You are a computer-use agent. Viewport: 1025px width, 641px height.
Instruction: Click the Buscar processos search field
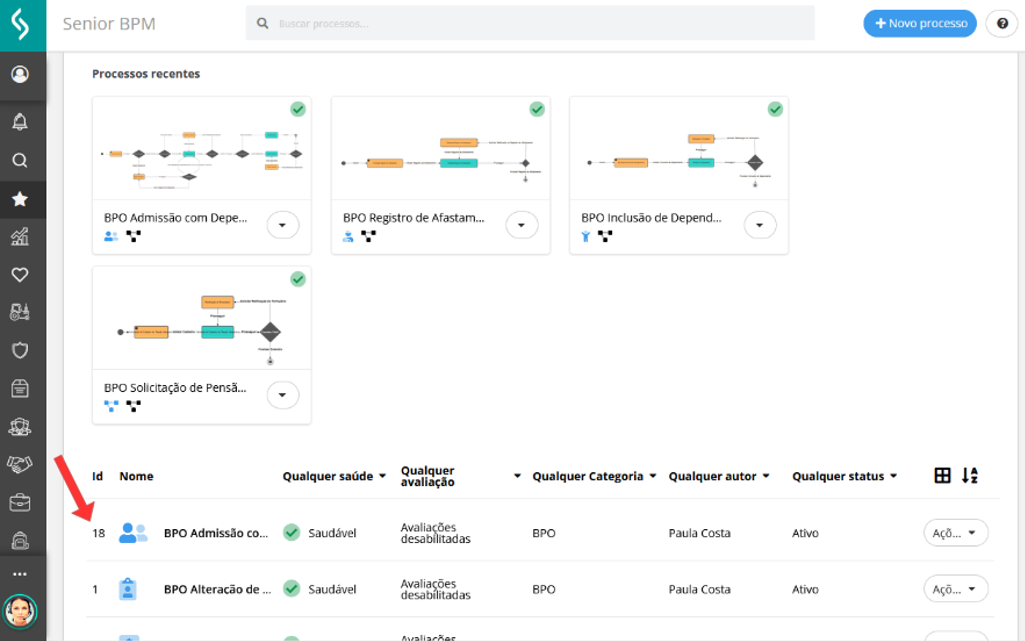530,23
